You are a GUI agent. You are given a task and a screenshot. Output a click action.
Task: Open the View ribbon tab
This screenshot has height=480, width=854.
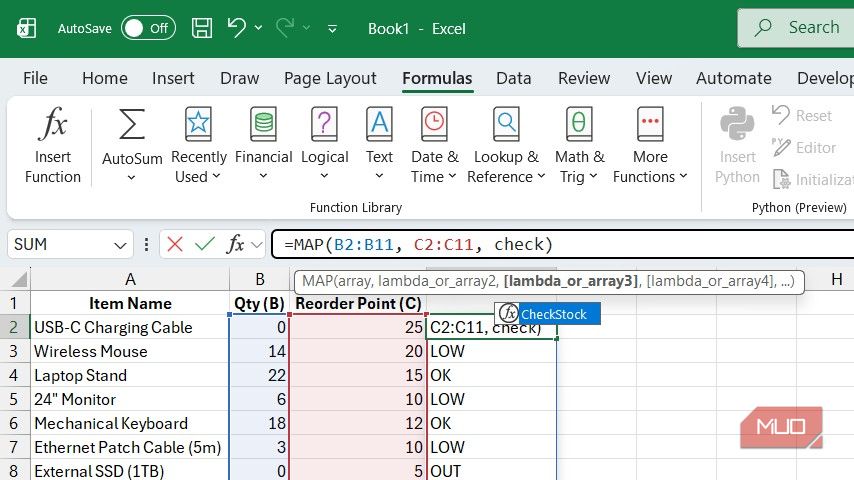[654, 78]
